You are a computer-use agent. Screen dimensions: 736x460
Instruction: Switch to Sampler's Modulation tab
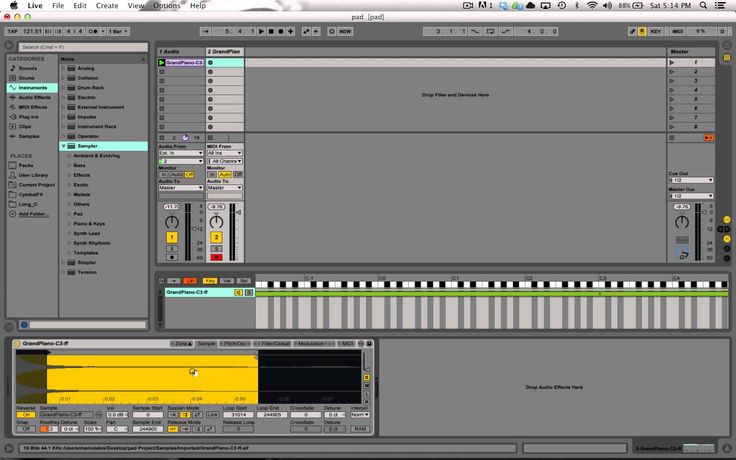pyautogui.click(x=314, y=344)
